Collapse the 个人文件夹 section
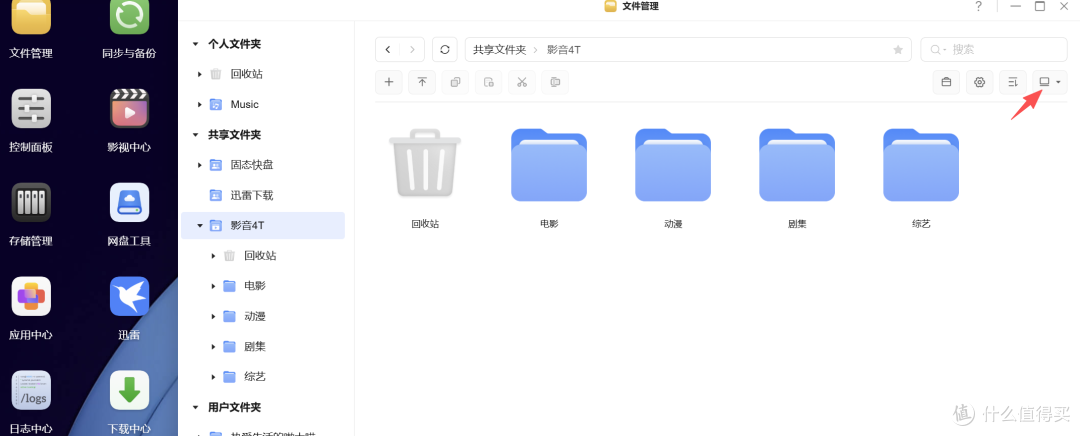The height and width of the screenshot is (436, 1080). click(196, 44)
